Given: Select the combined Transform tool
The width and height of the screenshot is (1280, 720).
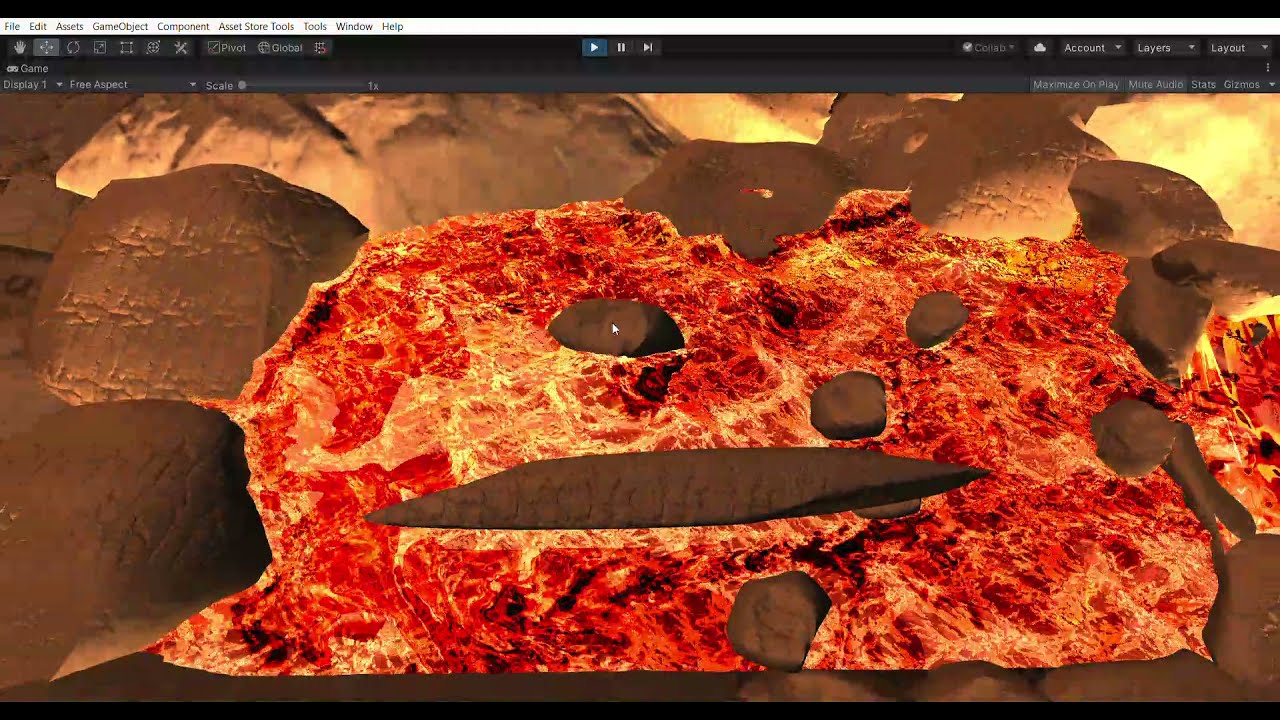Looking at the screenshot, I should [153, 47].
